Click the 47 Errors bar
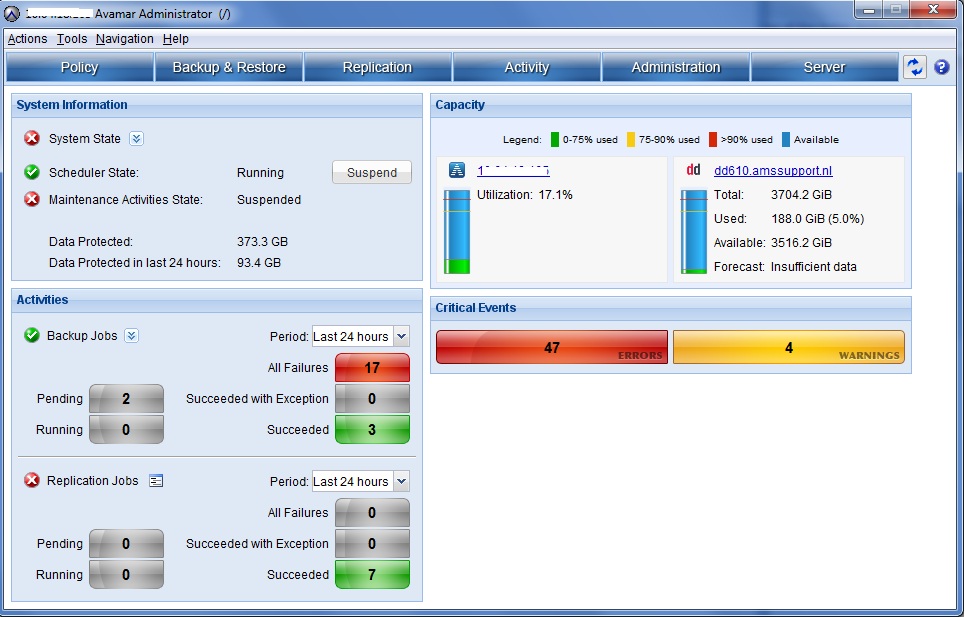Viewport: 965px width, 617px height. tap(551, 347)
